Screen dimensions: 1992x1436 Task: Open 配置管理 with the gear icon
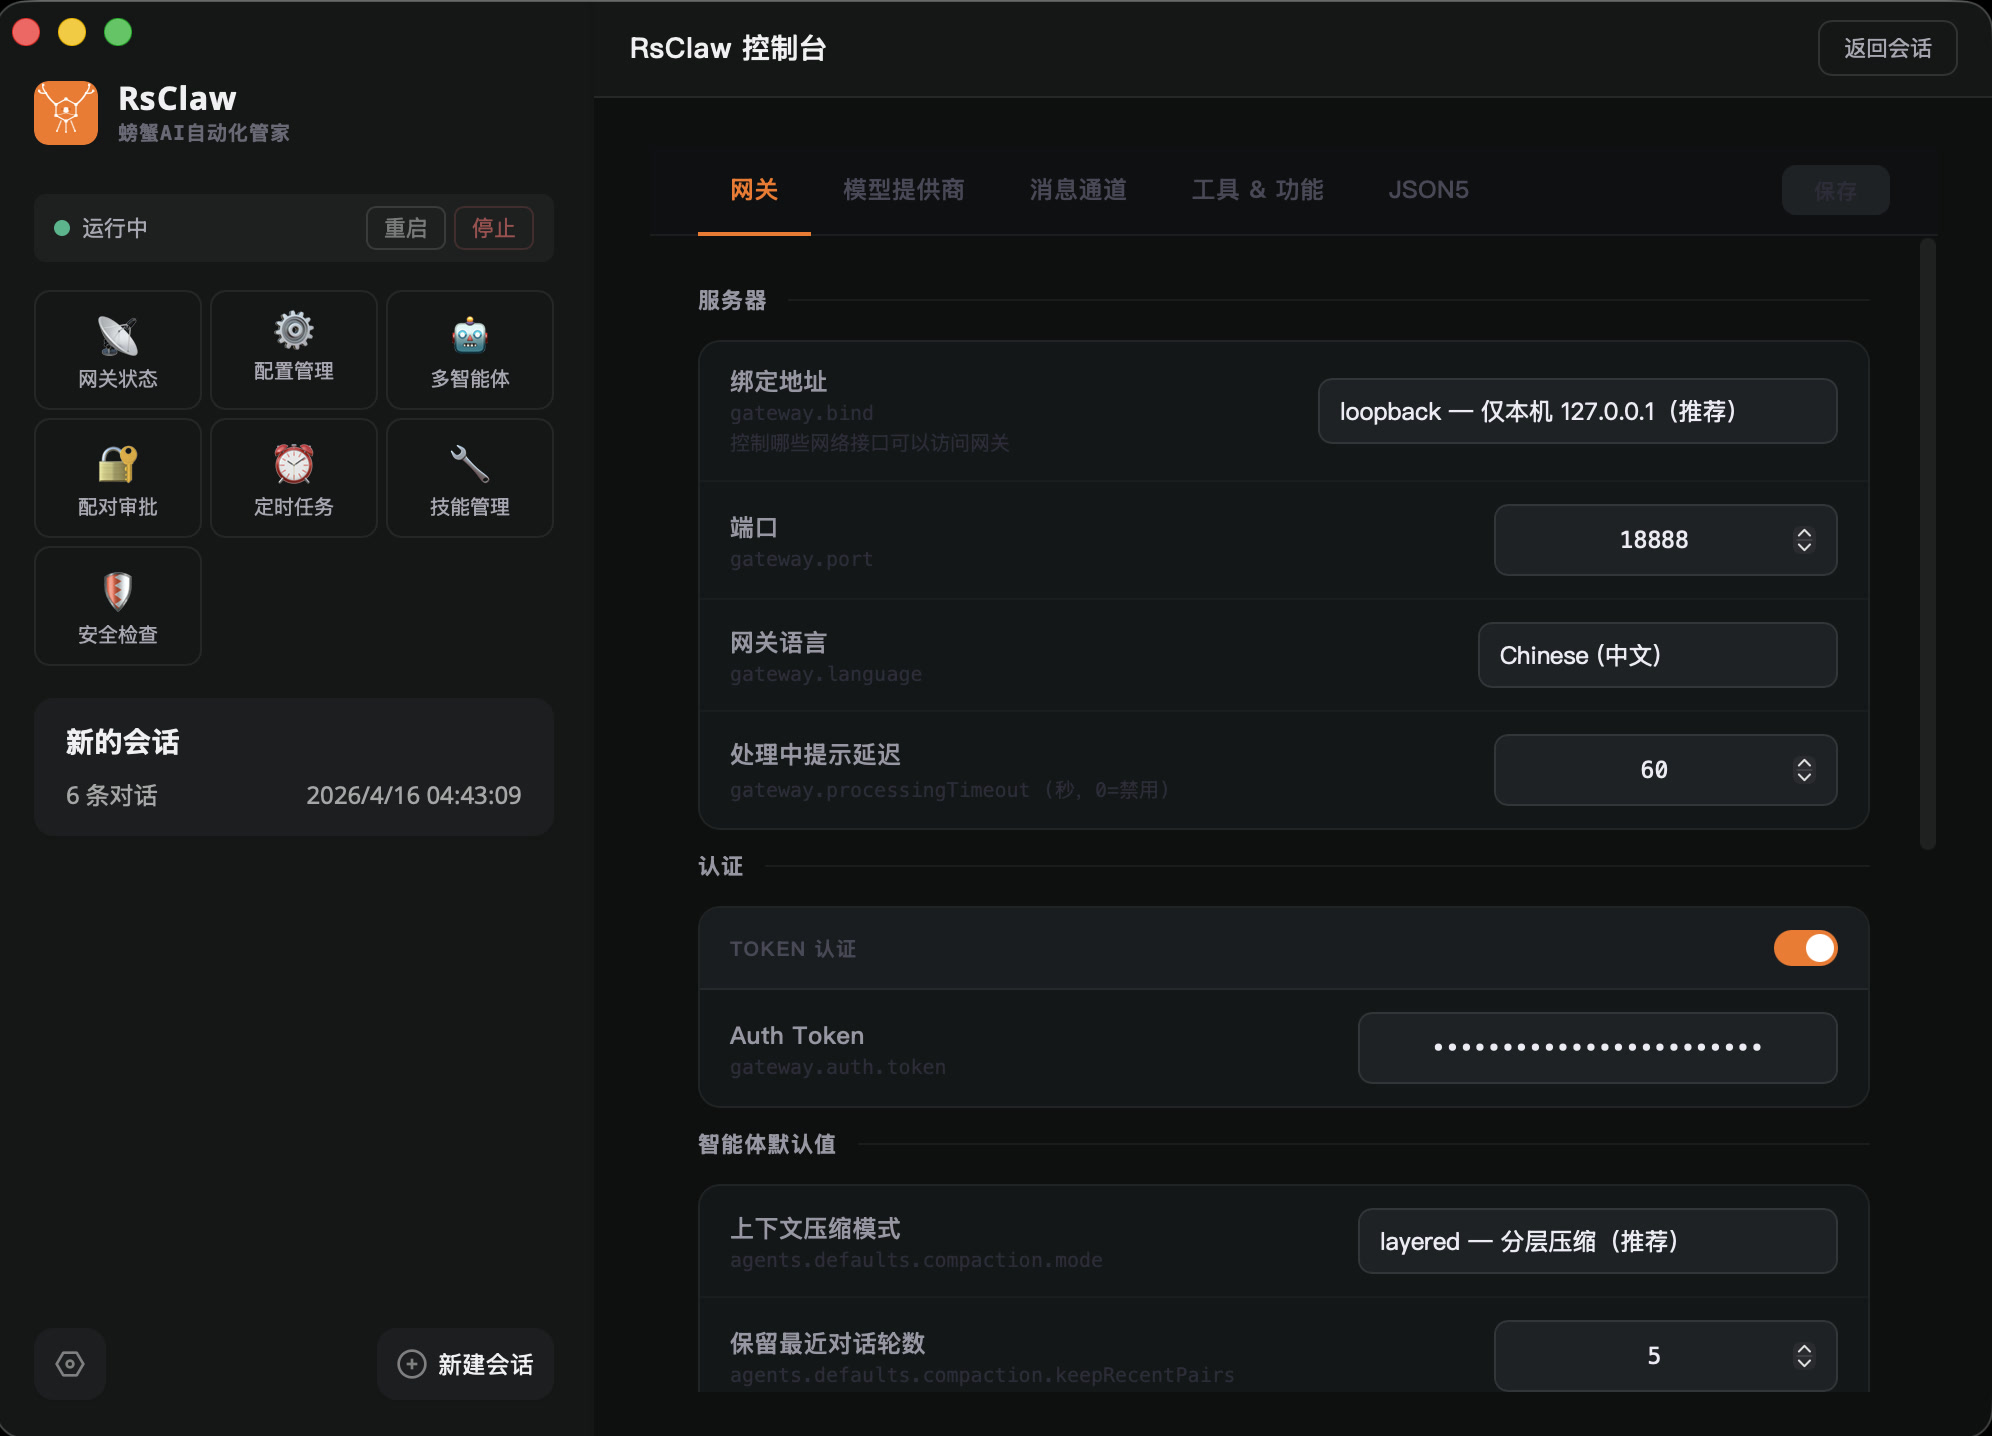tap(293, 350)
